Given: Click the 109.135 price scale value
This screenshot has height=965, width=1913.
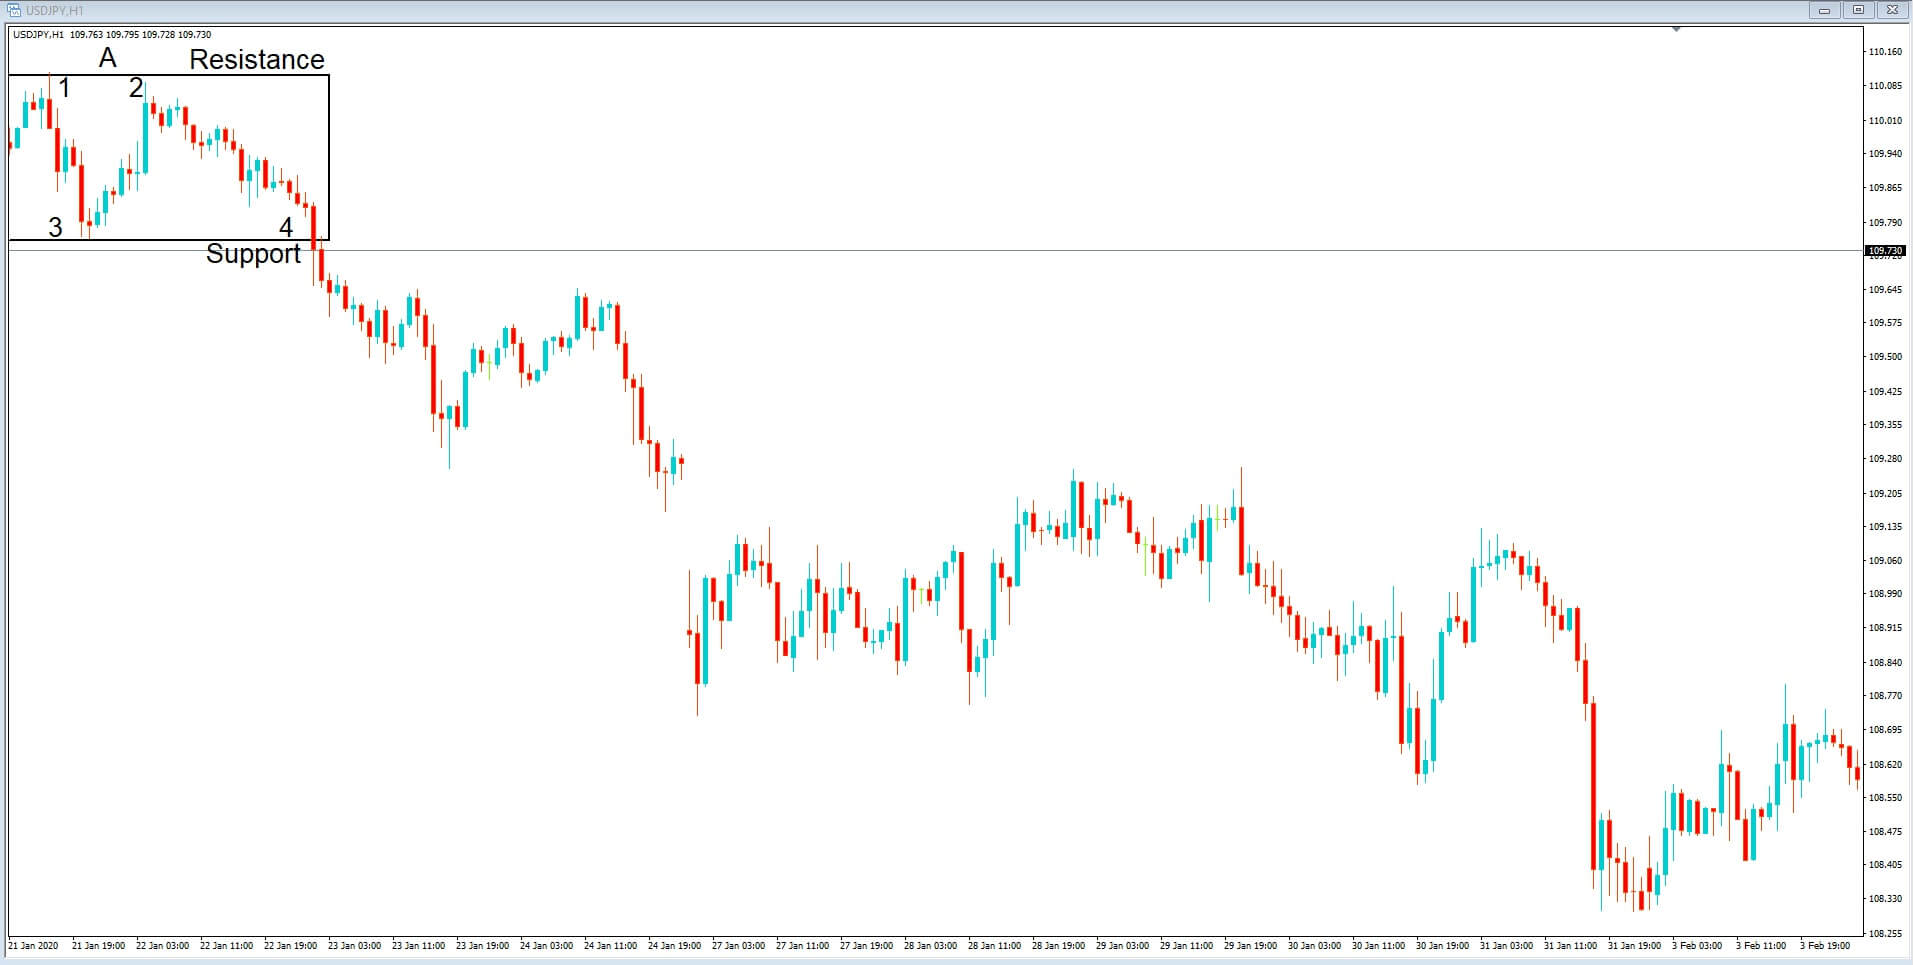Looking at the screenshot, I should 1885,527.
